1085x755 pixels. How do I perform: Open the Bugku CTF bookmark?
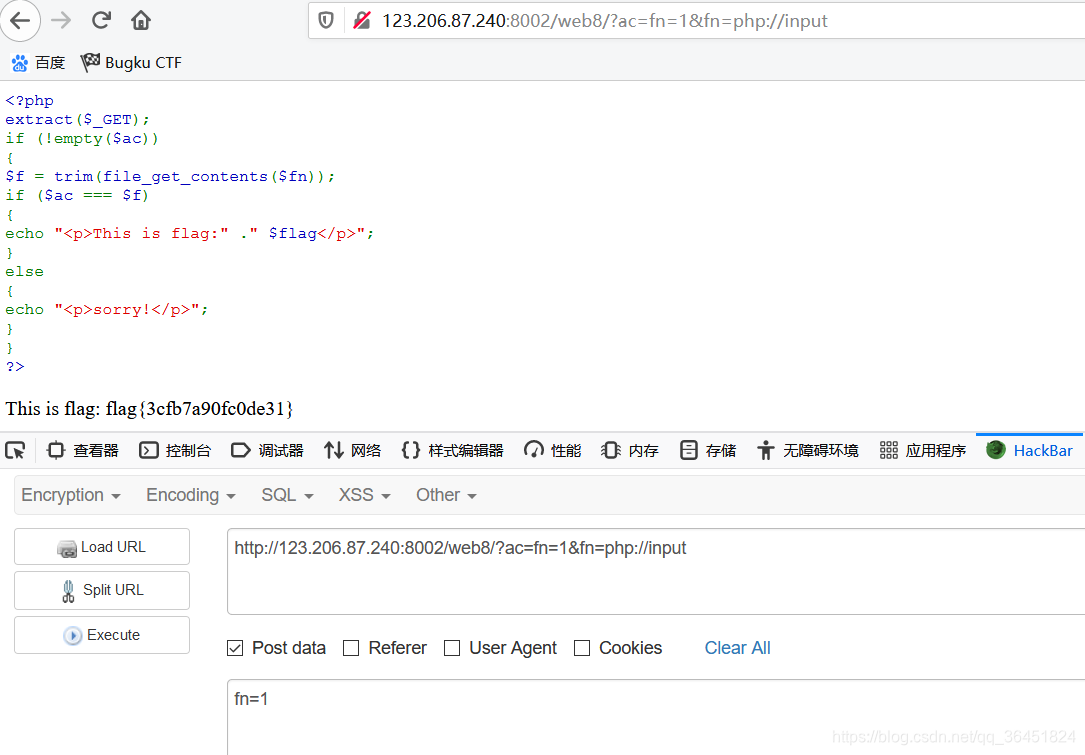(131, 63)
